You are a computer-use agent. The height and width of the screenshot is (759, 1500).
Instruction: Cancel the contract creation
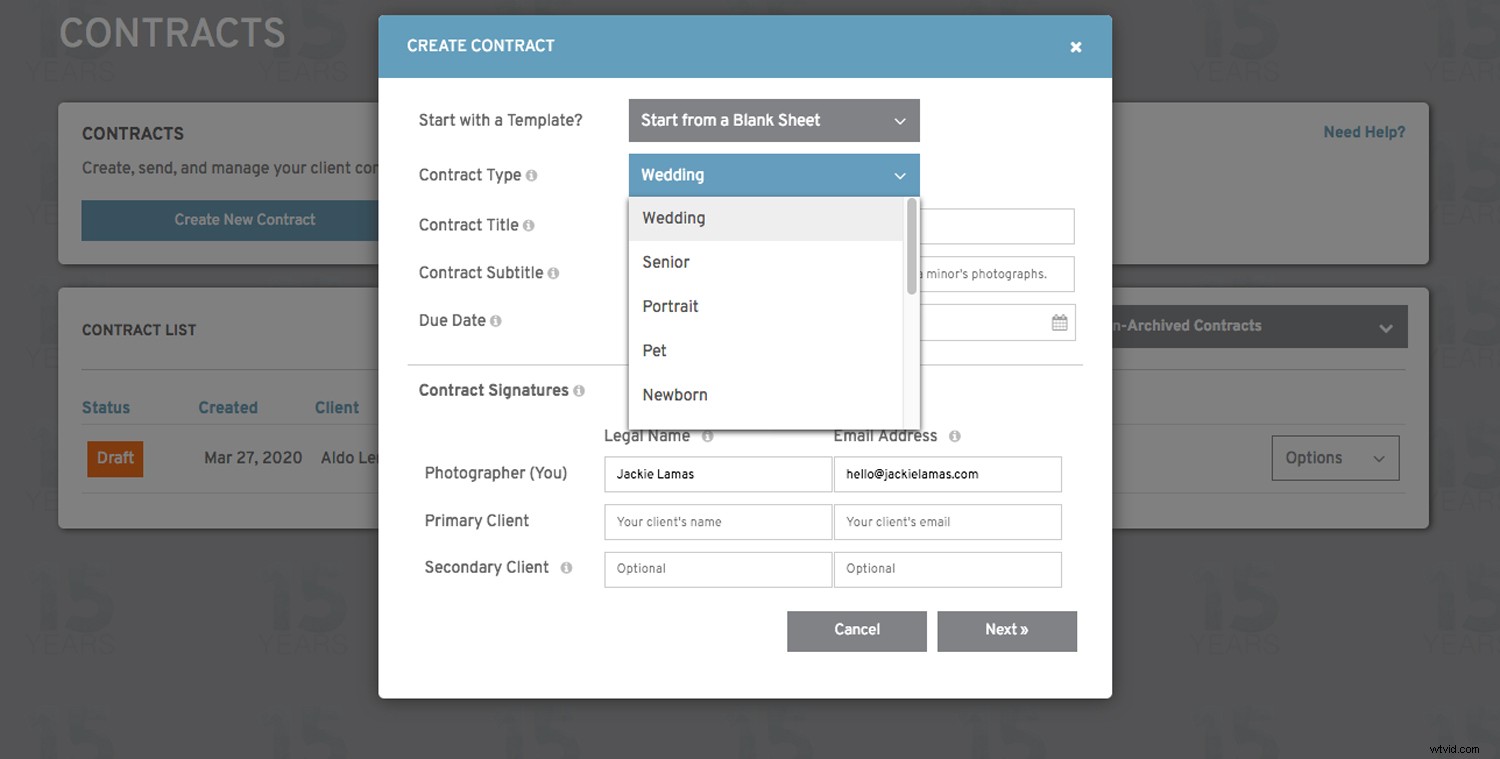(856, 631)
